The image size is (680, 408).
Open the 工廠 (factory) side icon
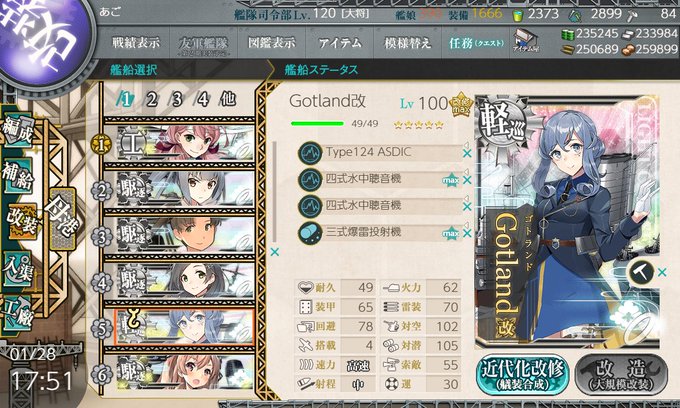click(18, 314)
